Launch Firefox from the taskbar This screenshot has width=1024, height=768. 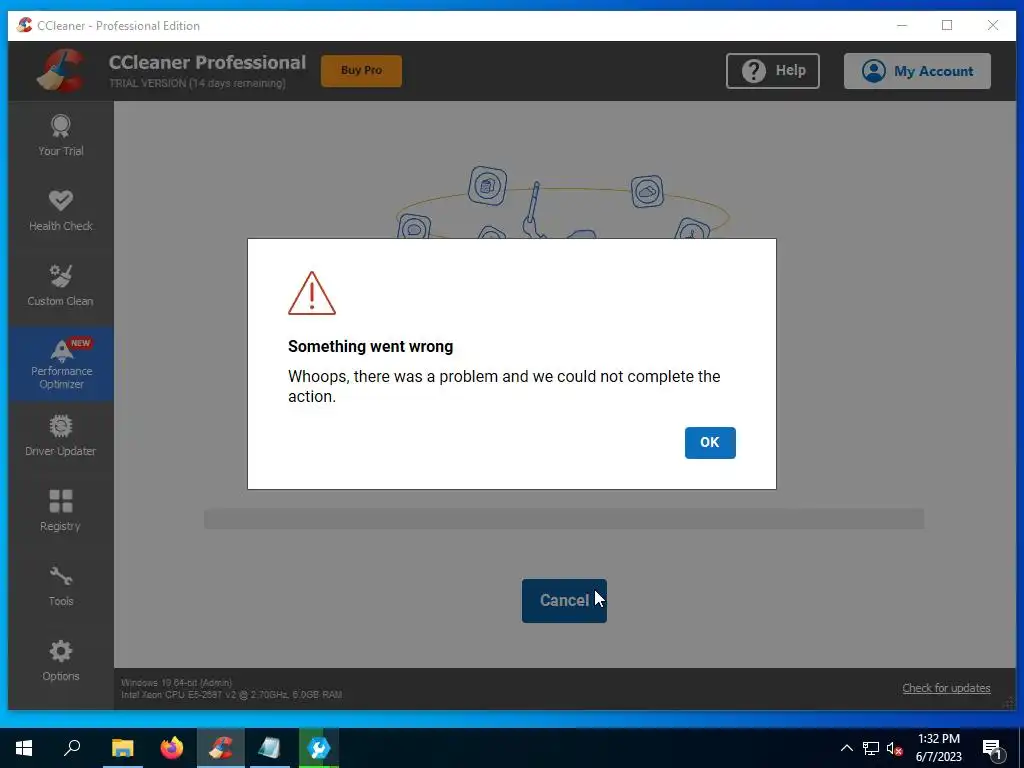172,748
